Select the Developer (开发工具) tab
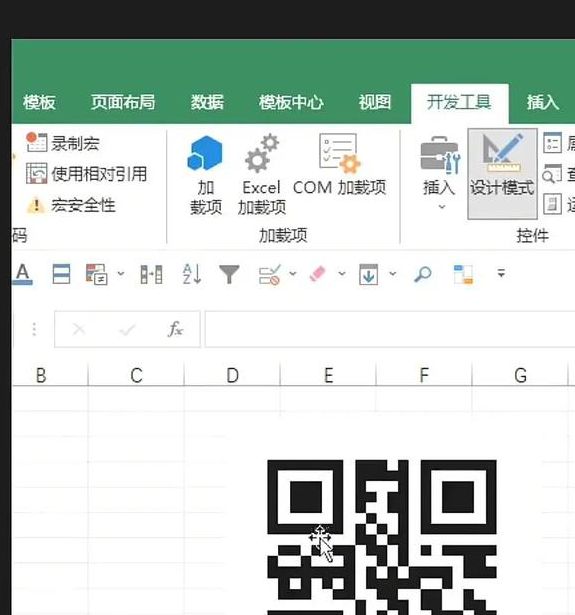Viewport: 575px width, 615px height. pyautogui.click(x=459, y=103)
